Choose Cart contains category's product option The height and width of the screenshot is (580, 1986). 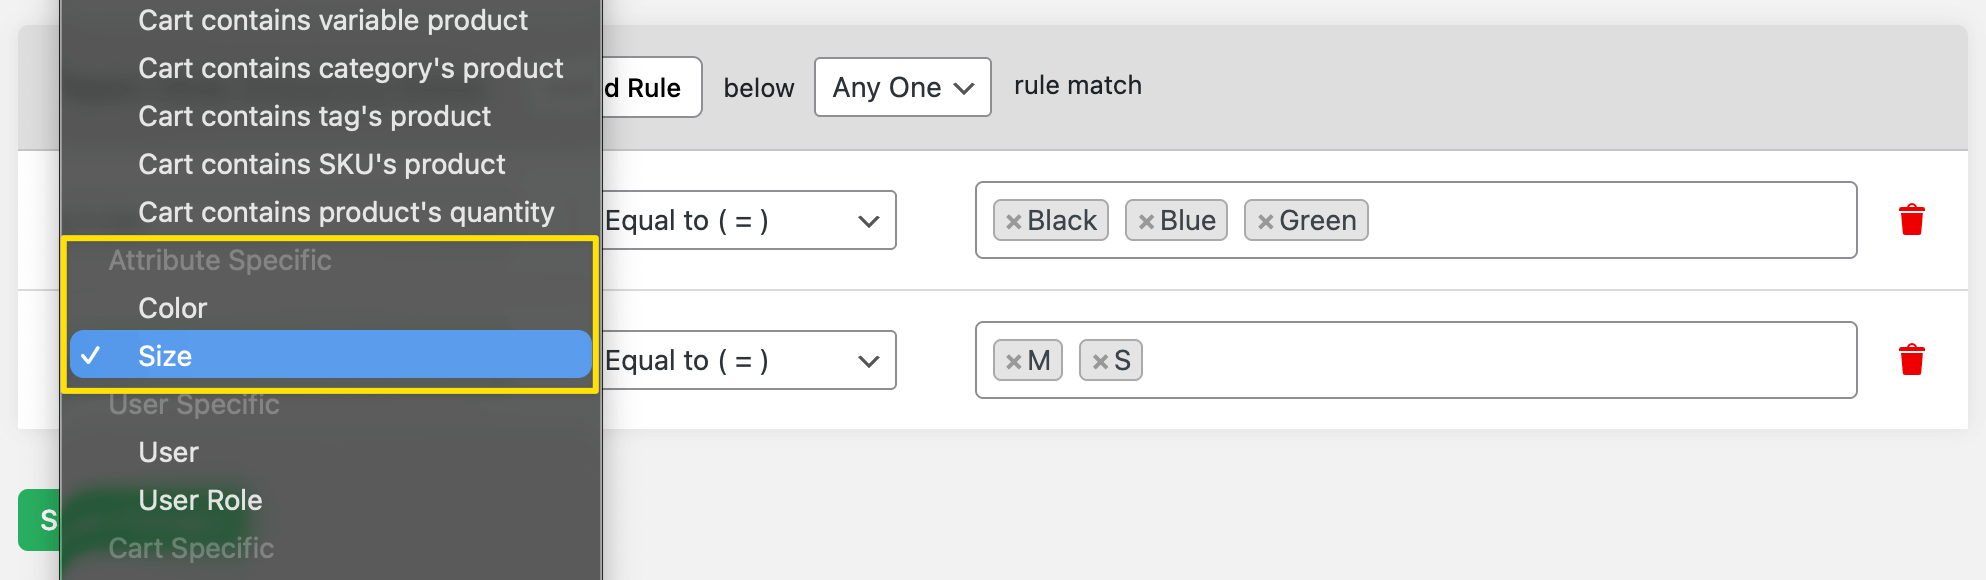tap(351, 68)
